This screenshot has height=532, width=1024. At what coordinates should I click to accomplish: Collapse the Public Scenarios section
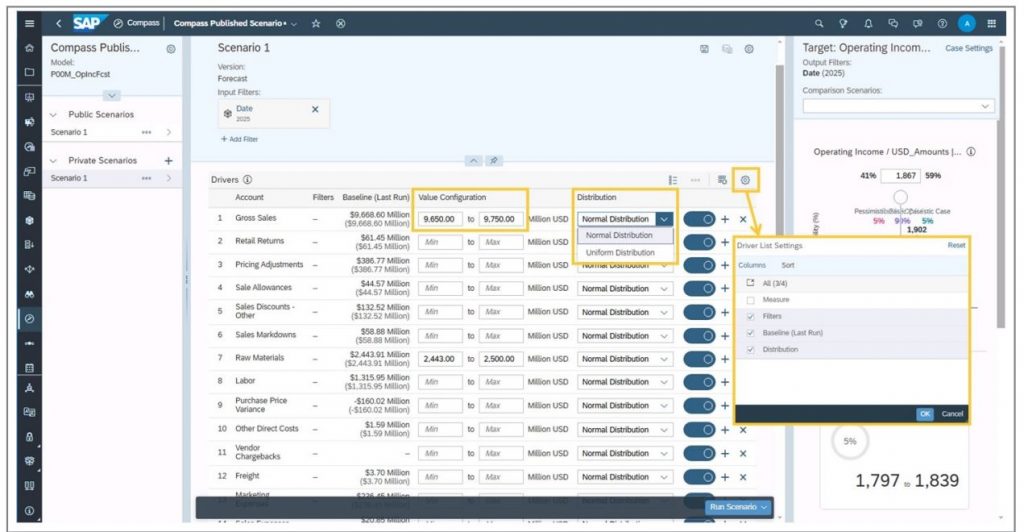click(x=54, y=115)
